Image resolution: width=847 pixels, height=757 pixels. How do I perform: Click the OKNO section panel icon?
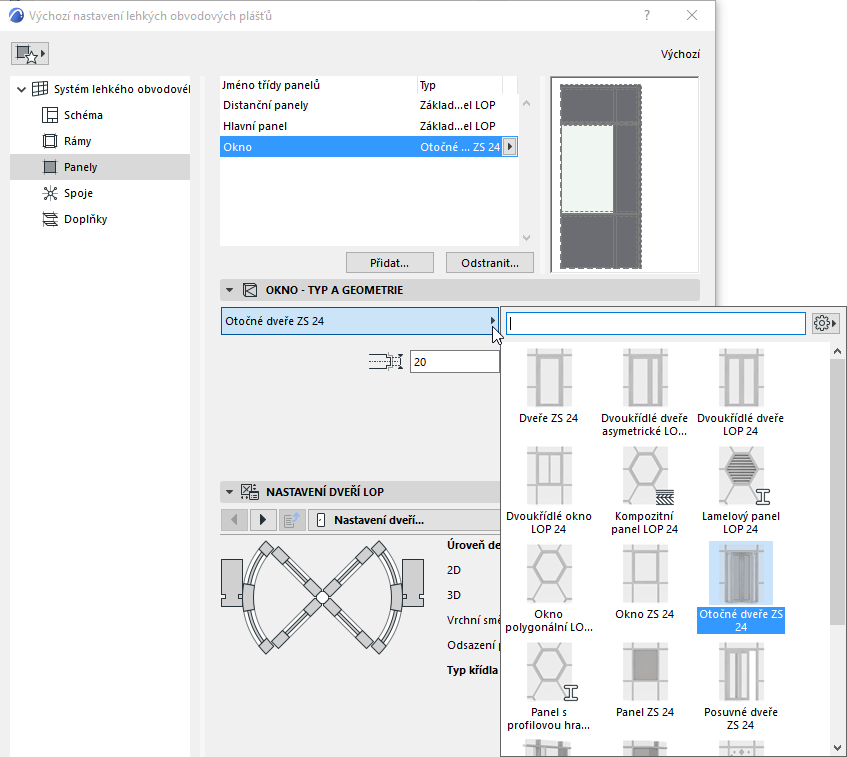pyautogui.click(x=250, y=290)
